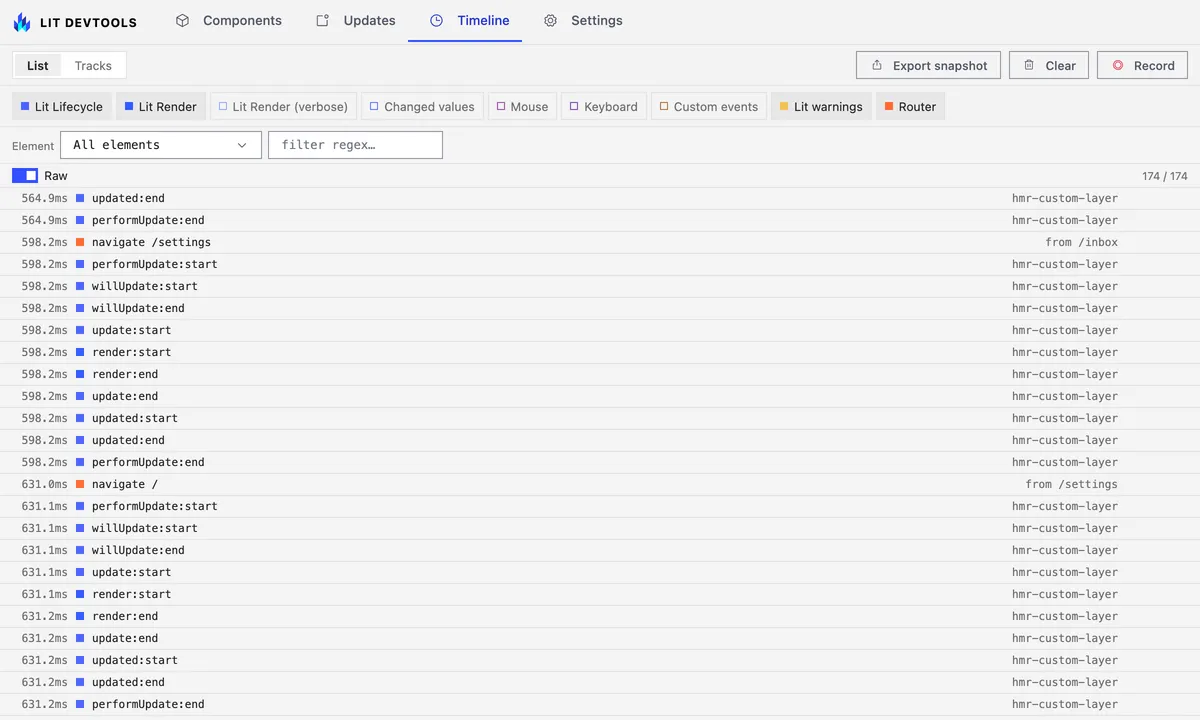Switch to Tracks view
This screenshot has height=720, width=1200.
click(x=93, y=66)
